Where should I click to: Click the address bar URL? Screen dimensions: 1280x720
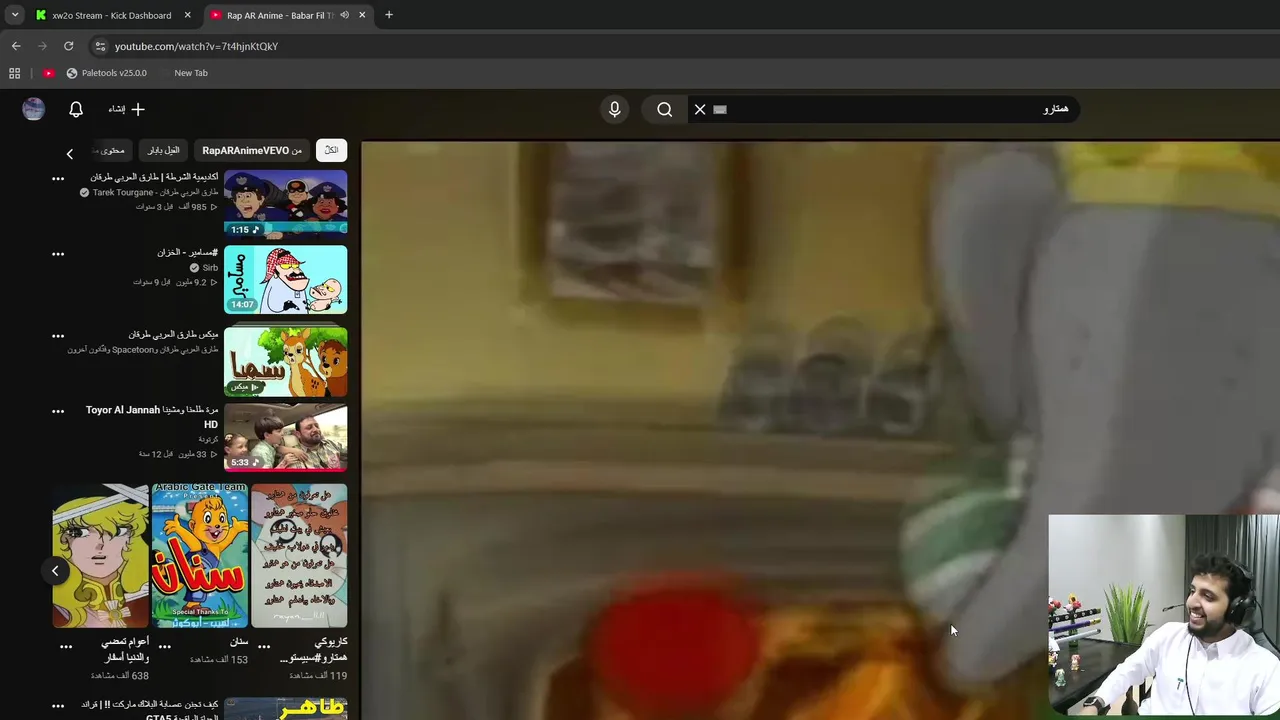(x=196, y=46)
